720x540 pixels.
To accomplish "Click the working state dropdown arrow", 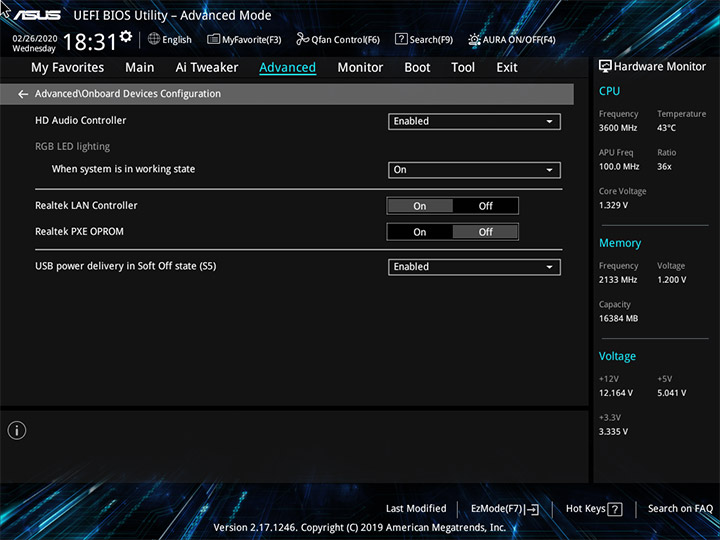I will tap(549, 170).
